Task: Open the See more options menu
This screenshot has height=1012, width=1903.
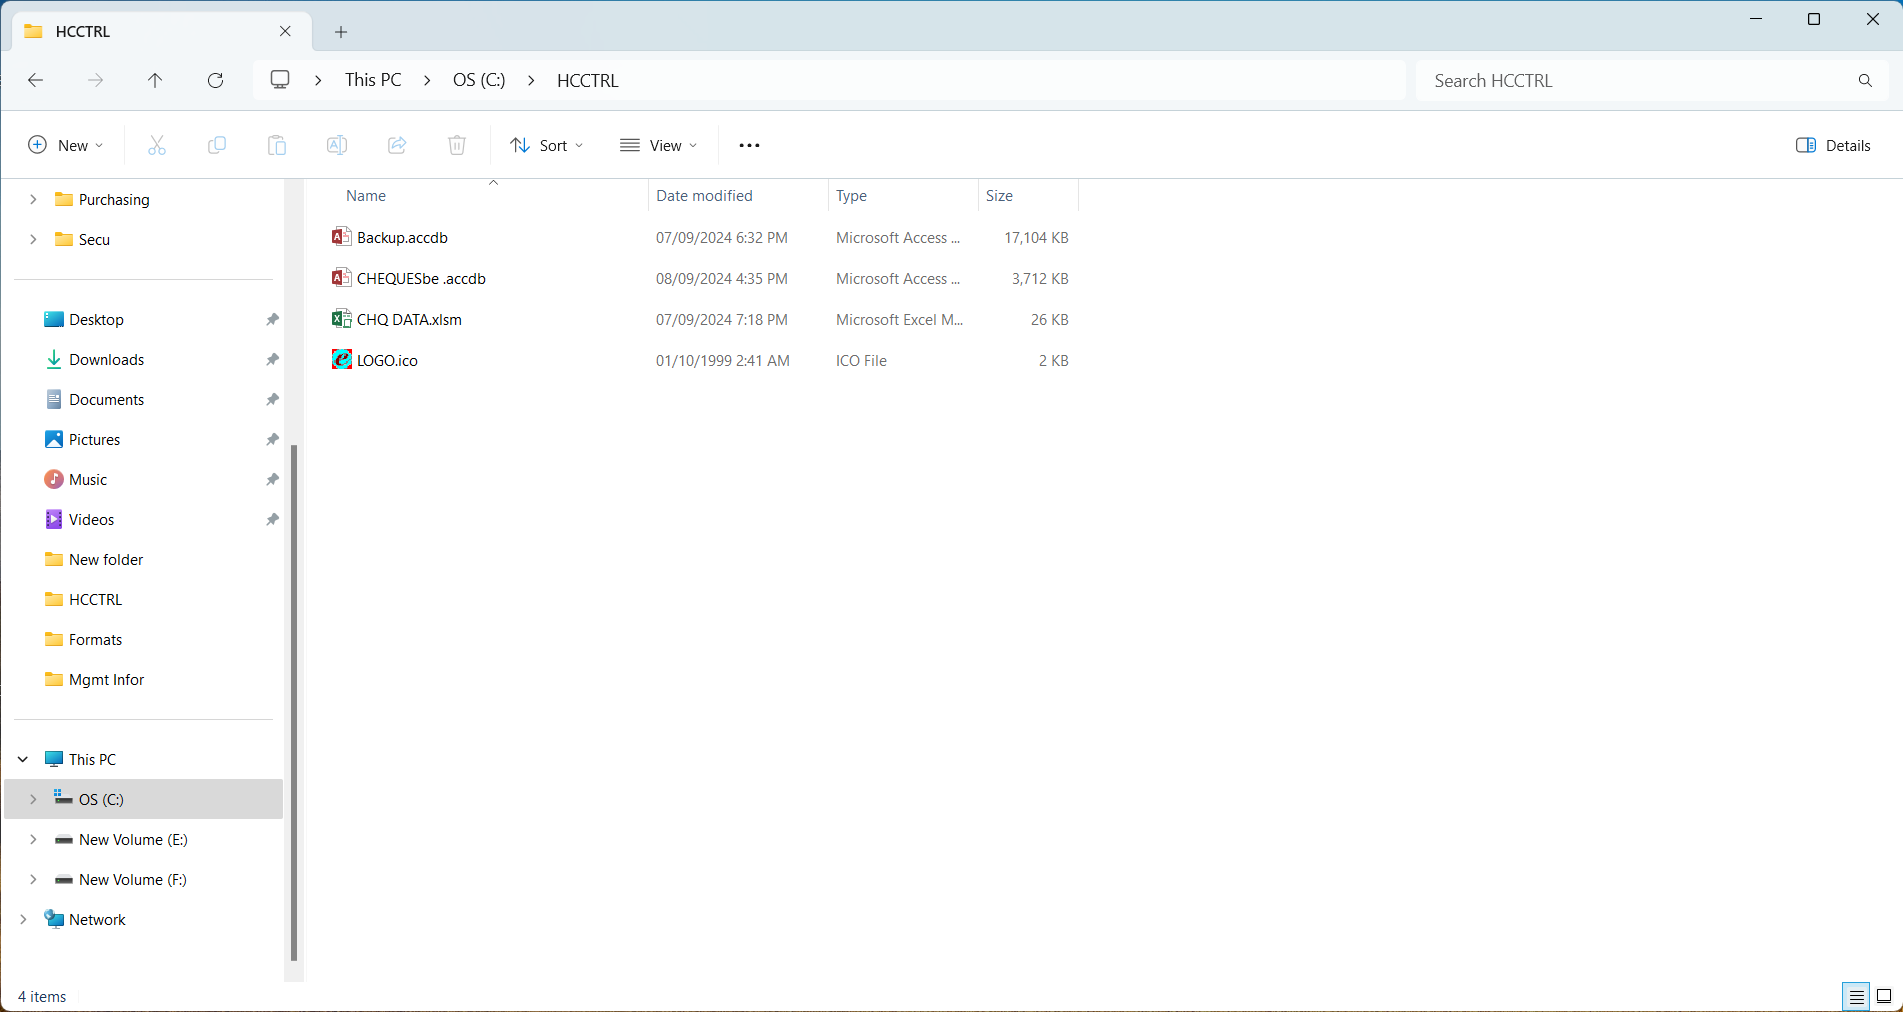Action: [x=749, y=146]
